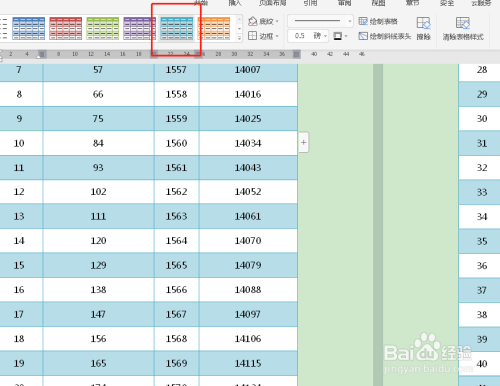Image resolution: width=500 pixels, height=386 pixels.
Task: Apply the blue table style thumbnail
Action: [x=29, y=29]
